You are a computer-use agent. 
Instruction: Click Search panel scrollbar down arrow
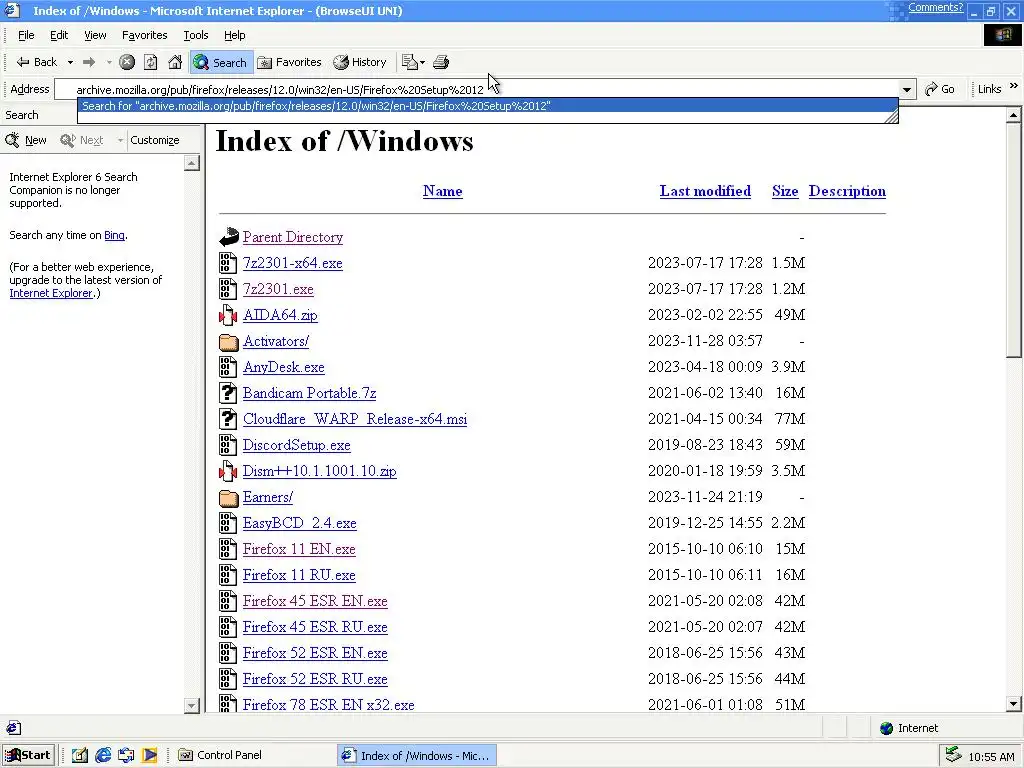coord(191,705)
